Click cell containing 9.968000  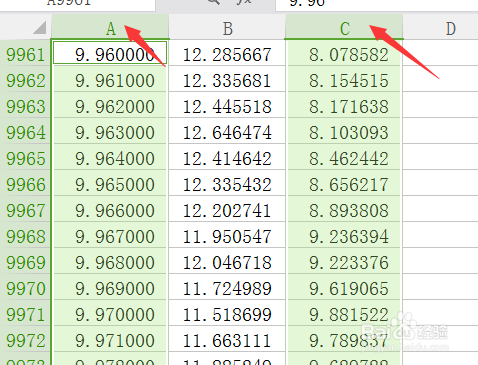click(110, 261)
